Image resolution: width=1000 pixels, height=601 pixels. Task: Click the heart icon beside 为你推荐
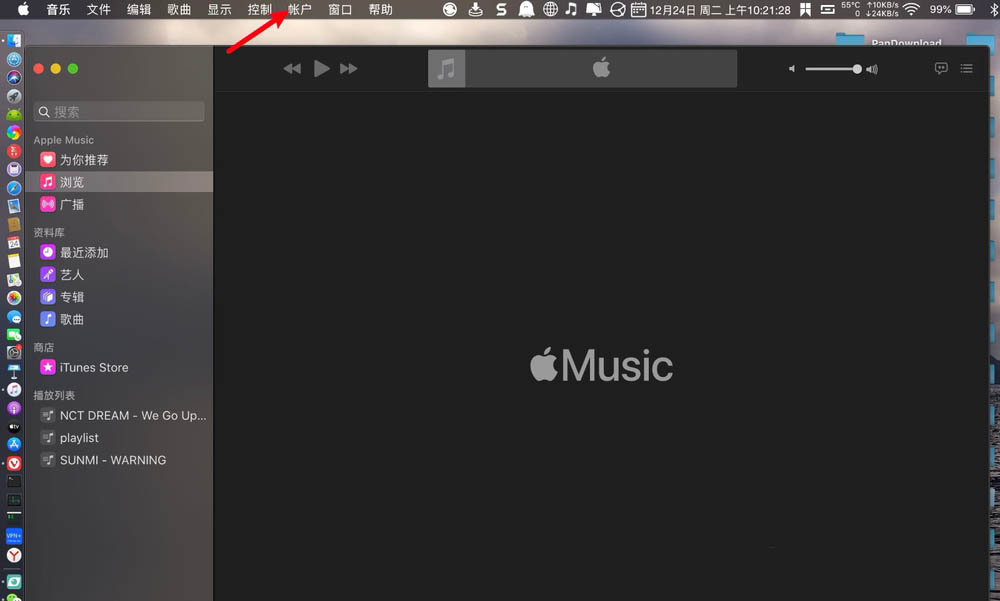[48, 160]
